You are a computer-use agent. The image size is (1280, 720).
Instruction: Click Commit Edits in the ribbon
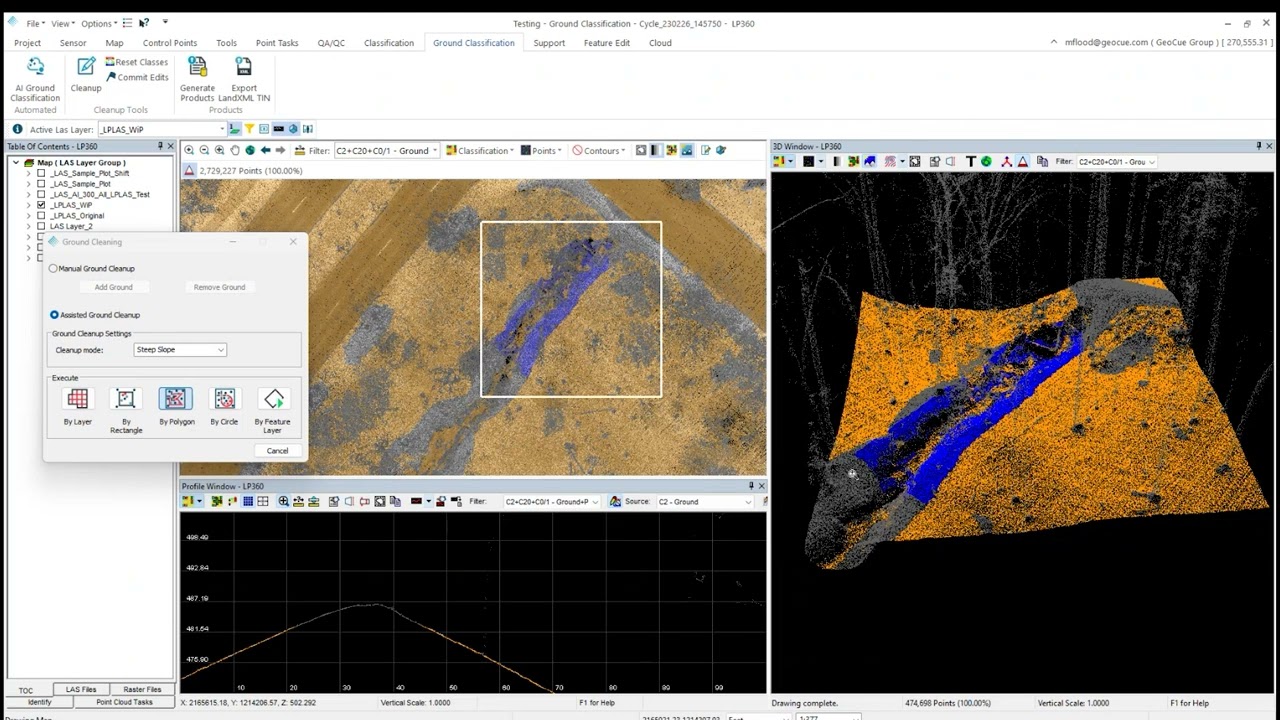pyautogui.click(x=136, y=77)
